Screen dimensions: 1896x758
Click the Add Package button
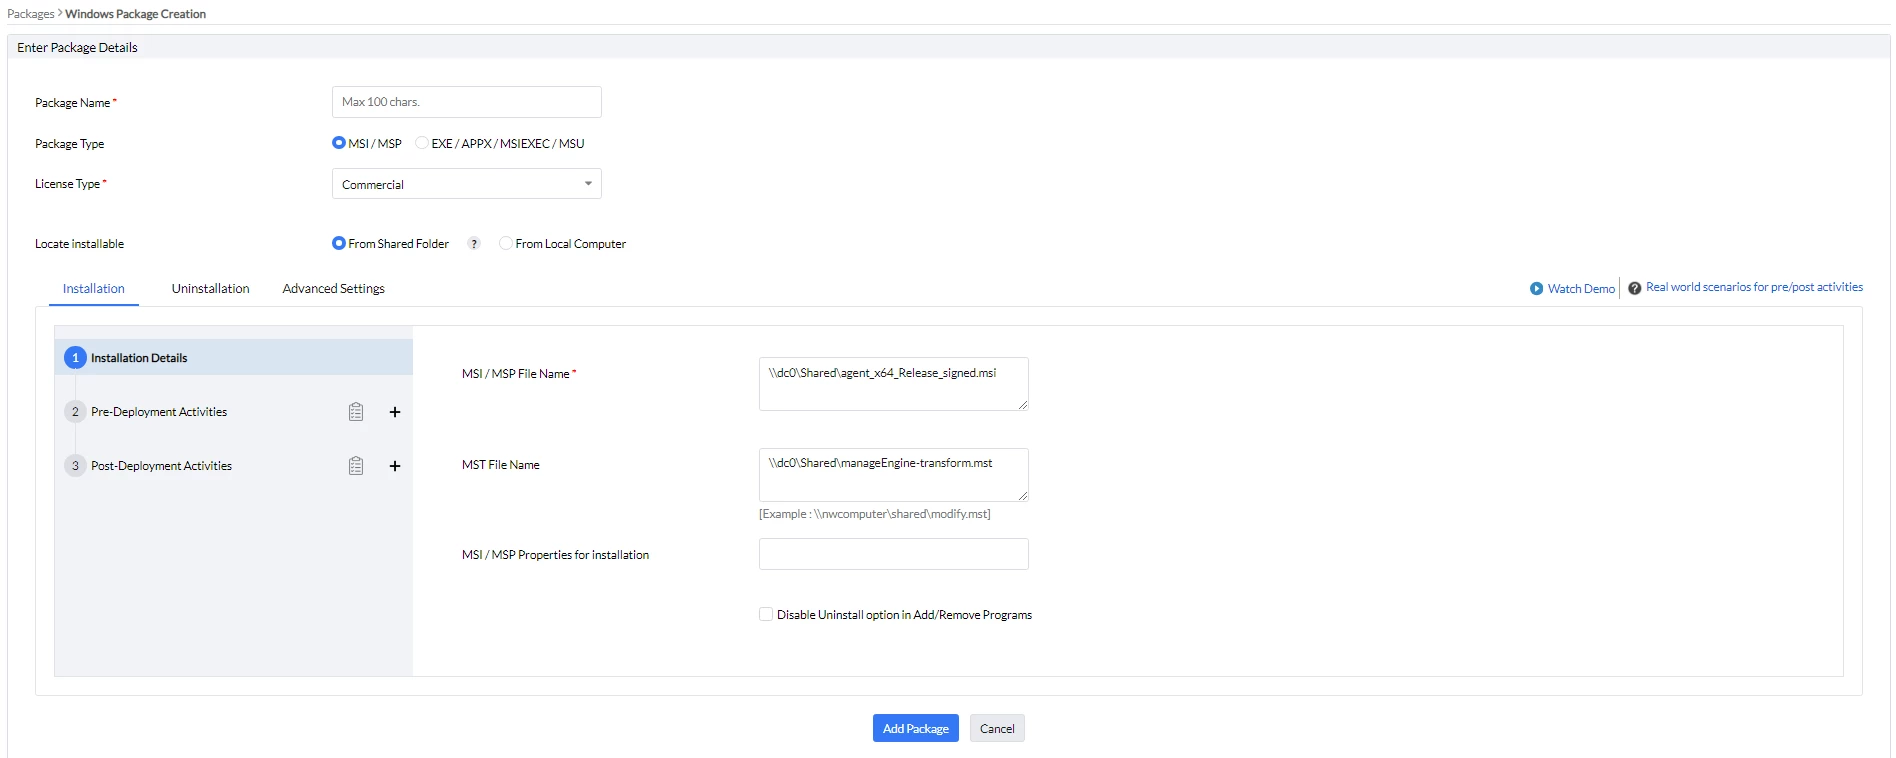[916, 728]
